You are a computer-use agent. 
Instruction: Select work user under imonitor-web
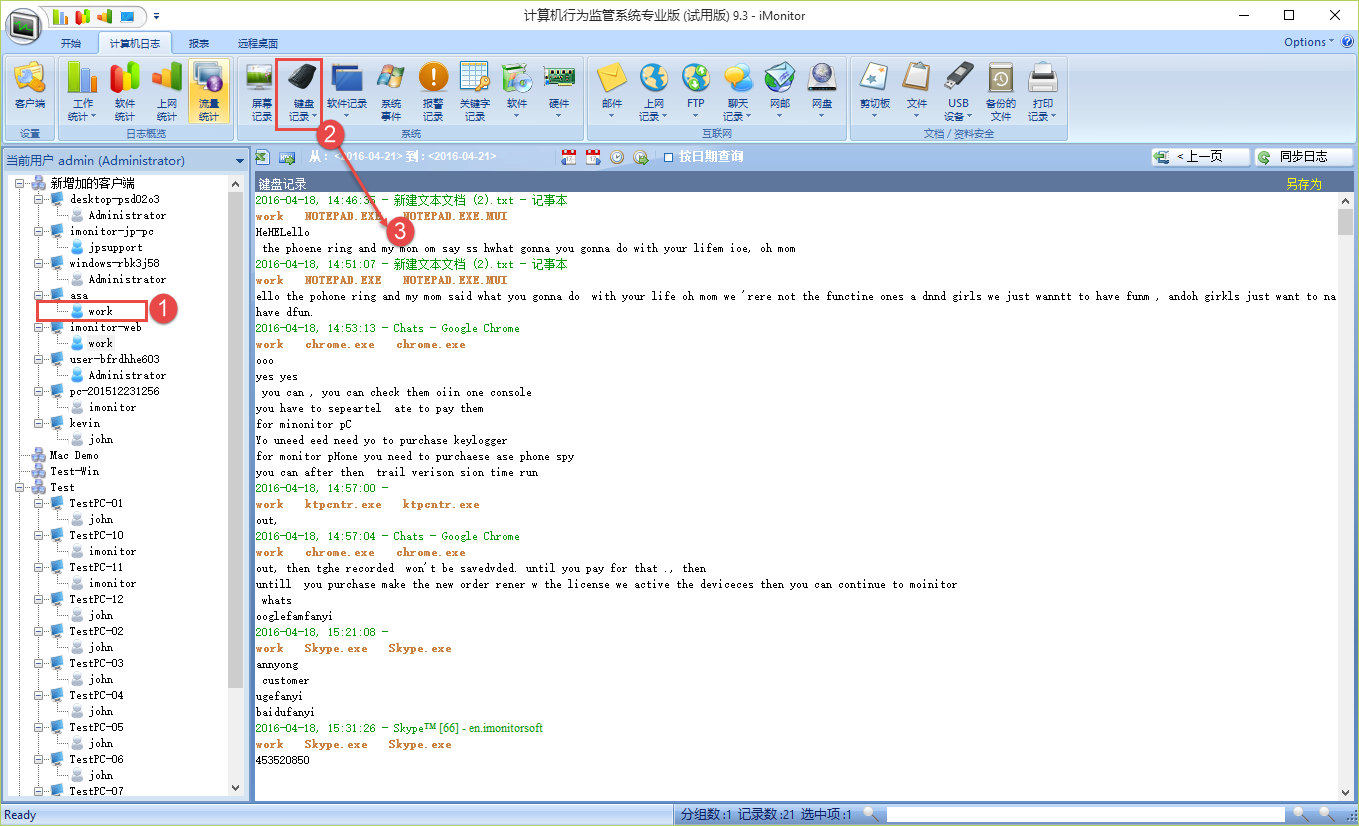pyautogui.click(x=100, y=343)
